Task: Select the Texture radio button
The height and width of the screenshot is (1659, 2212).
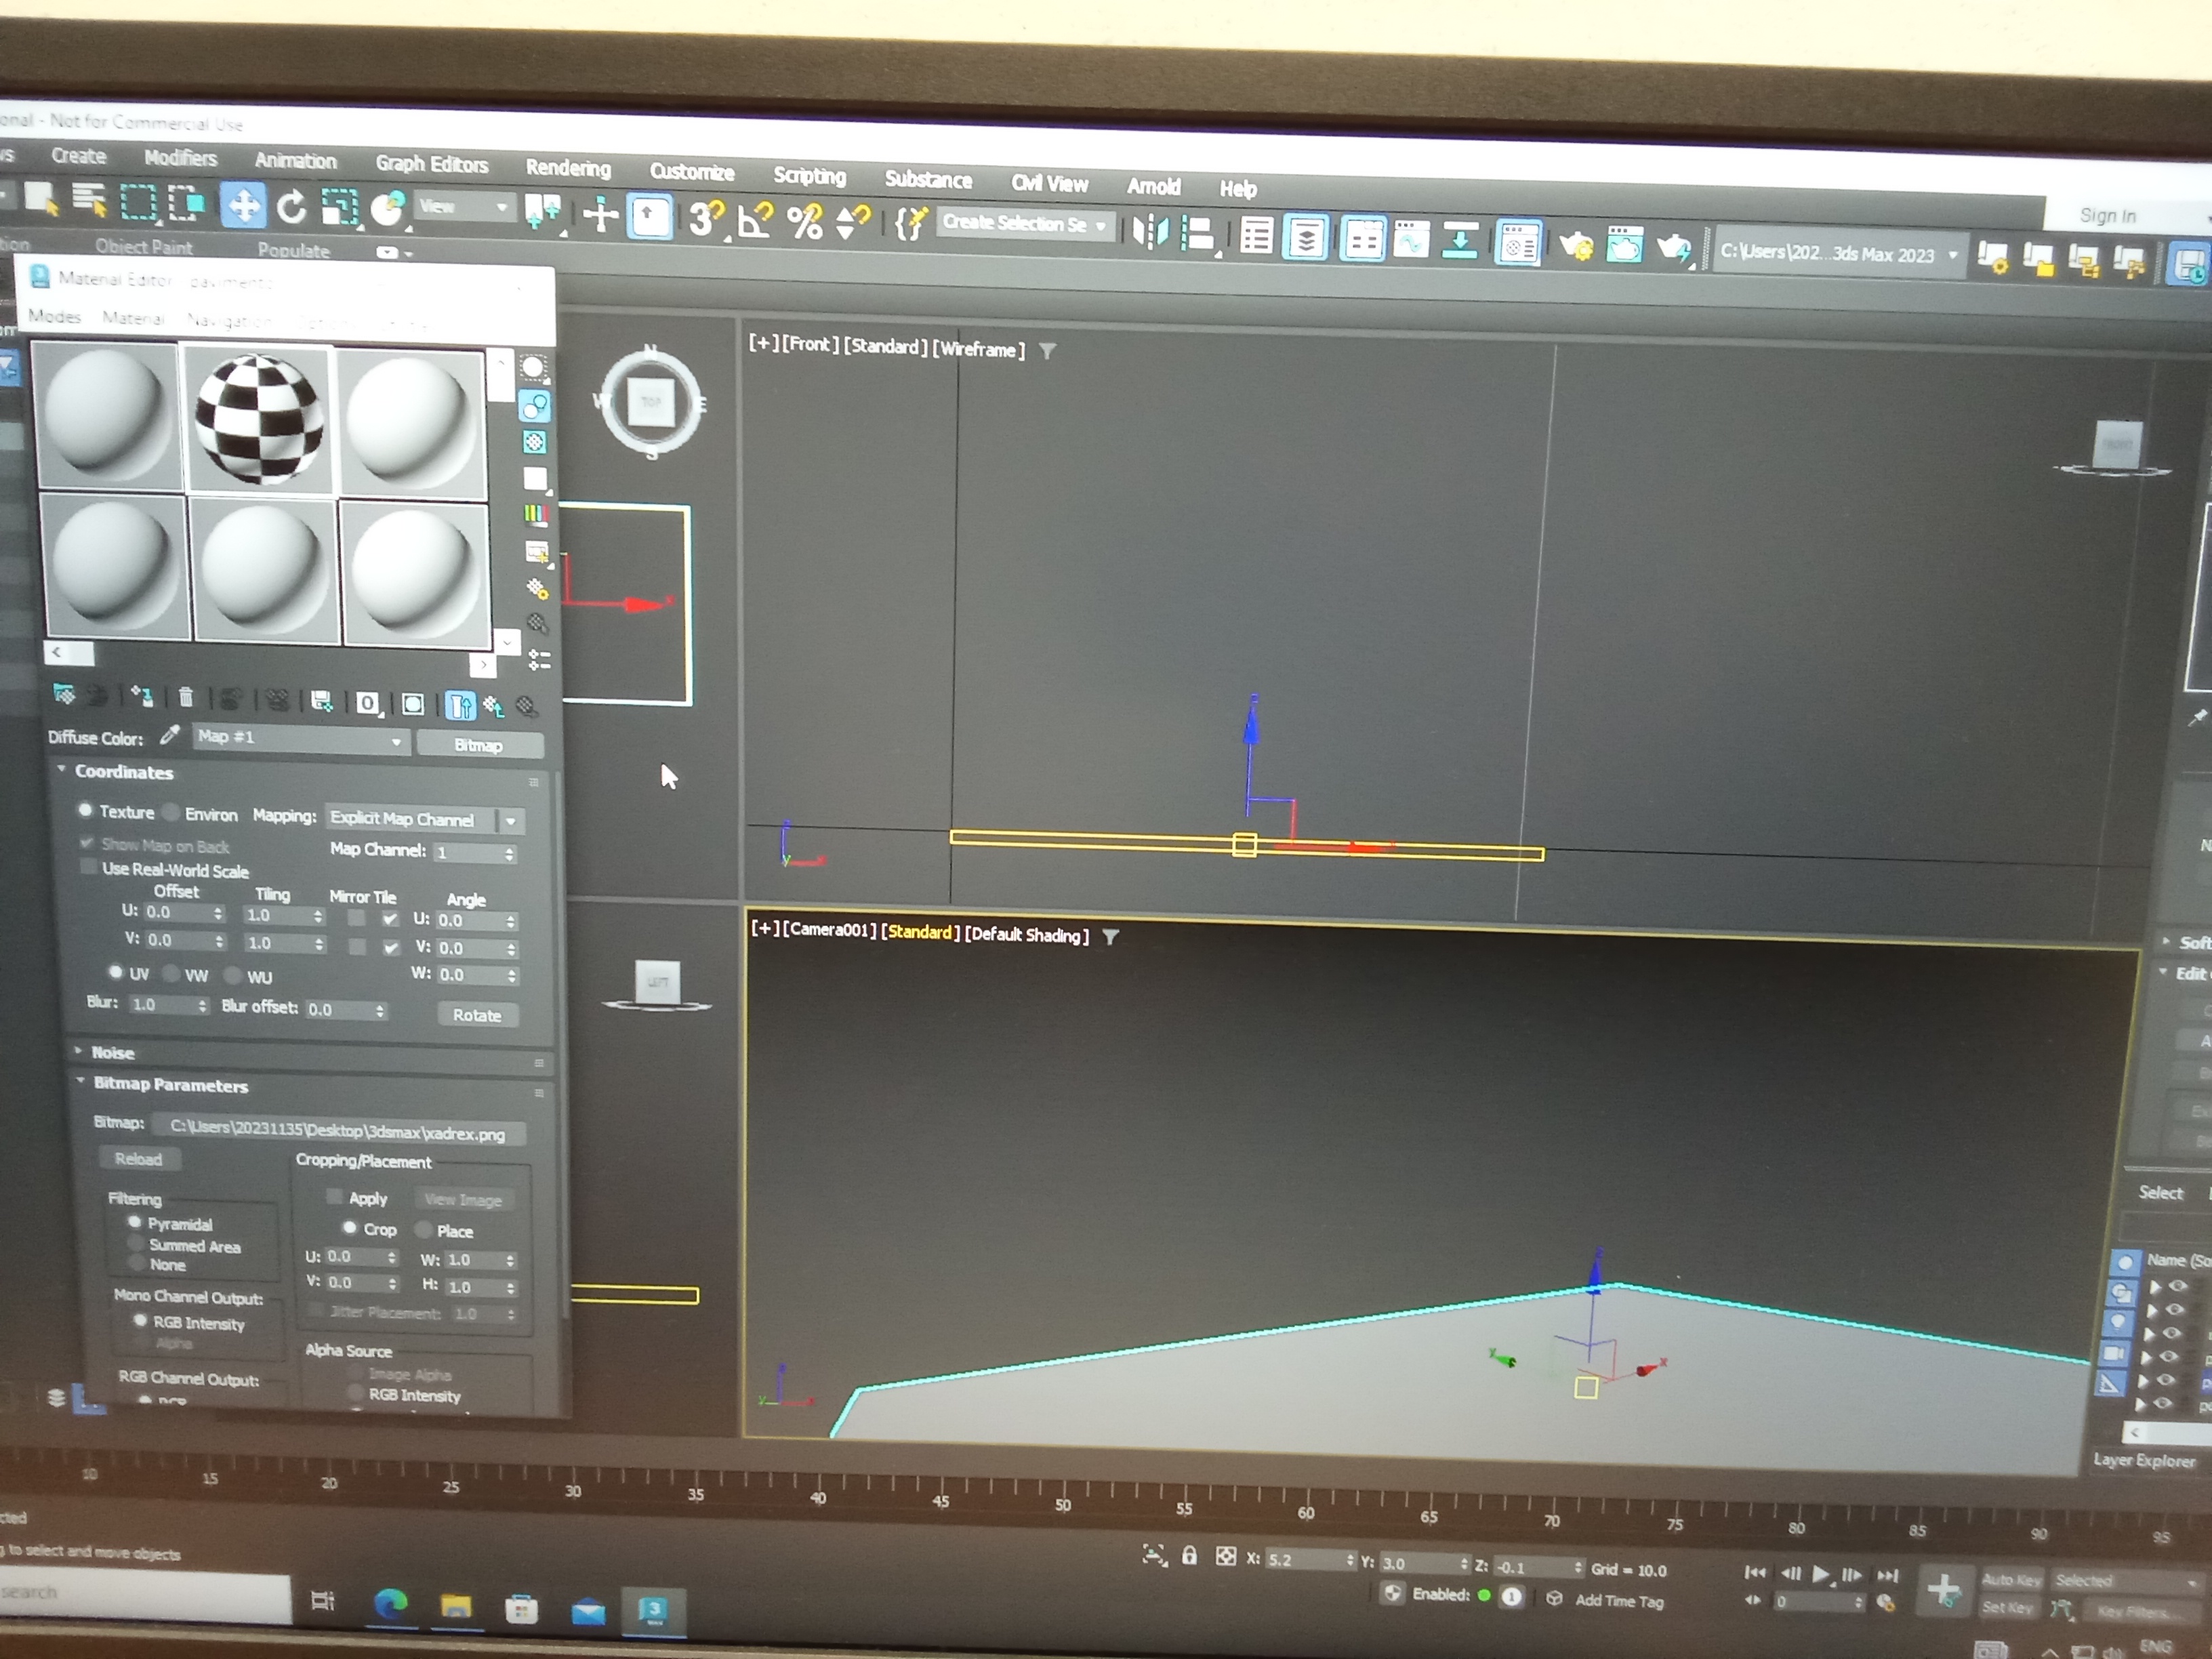Action: tap(85, 810)
